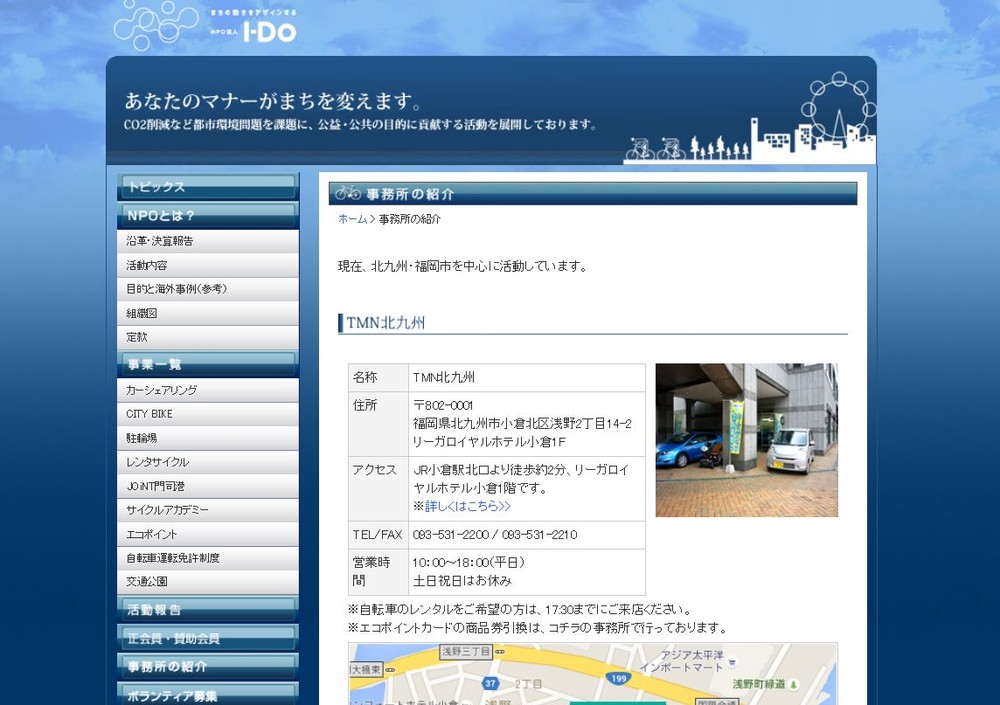The width and height of the screenshot is (1000, 705).
Task: Expand the 事業一覧 sidebar section
Action: 207,364
